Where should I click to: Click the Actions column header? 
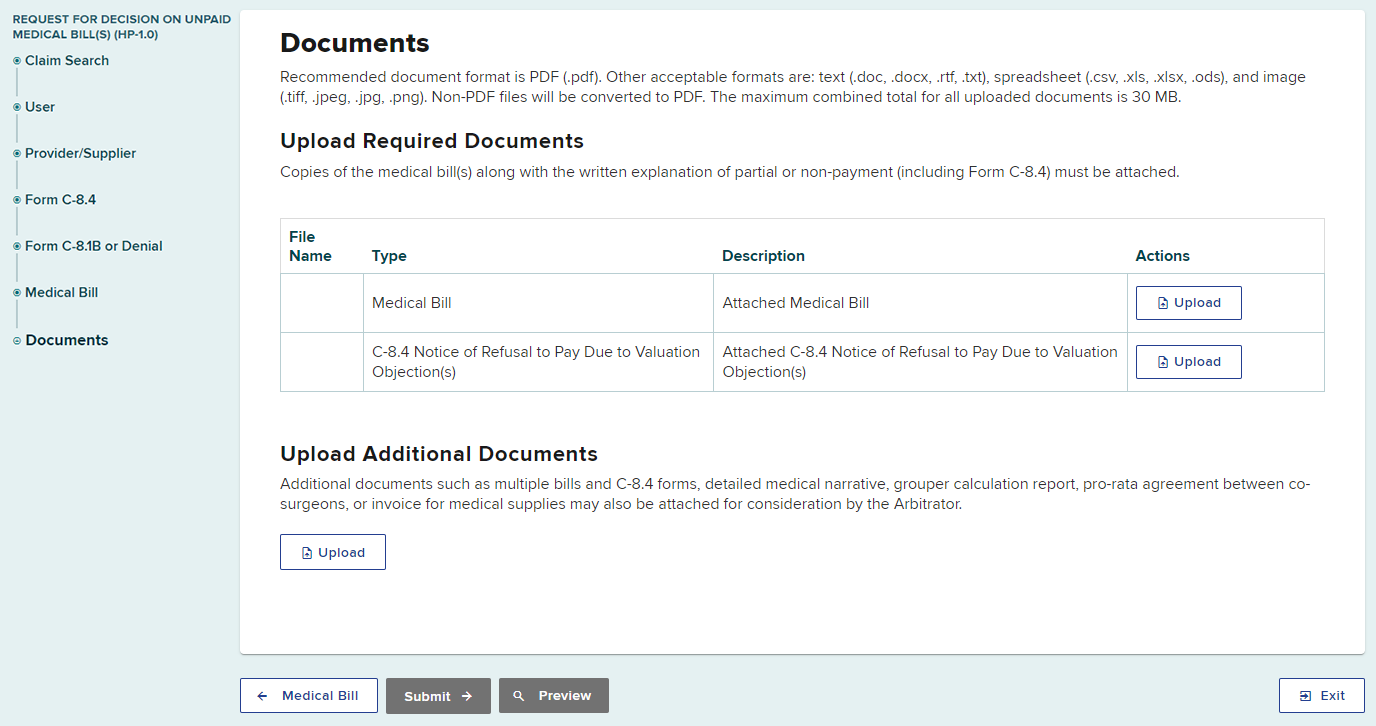click(x=1162, y=256)
